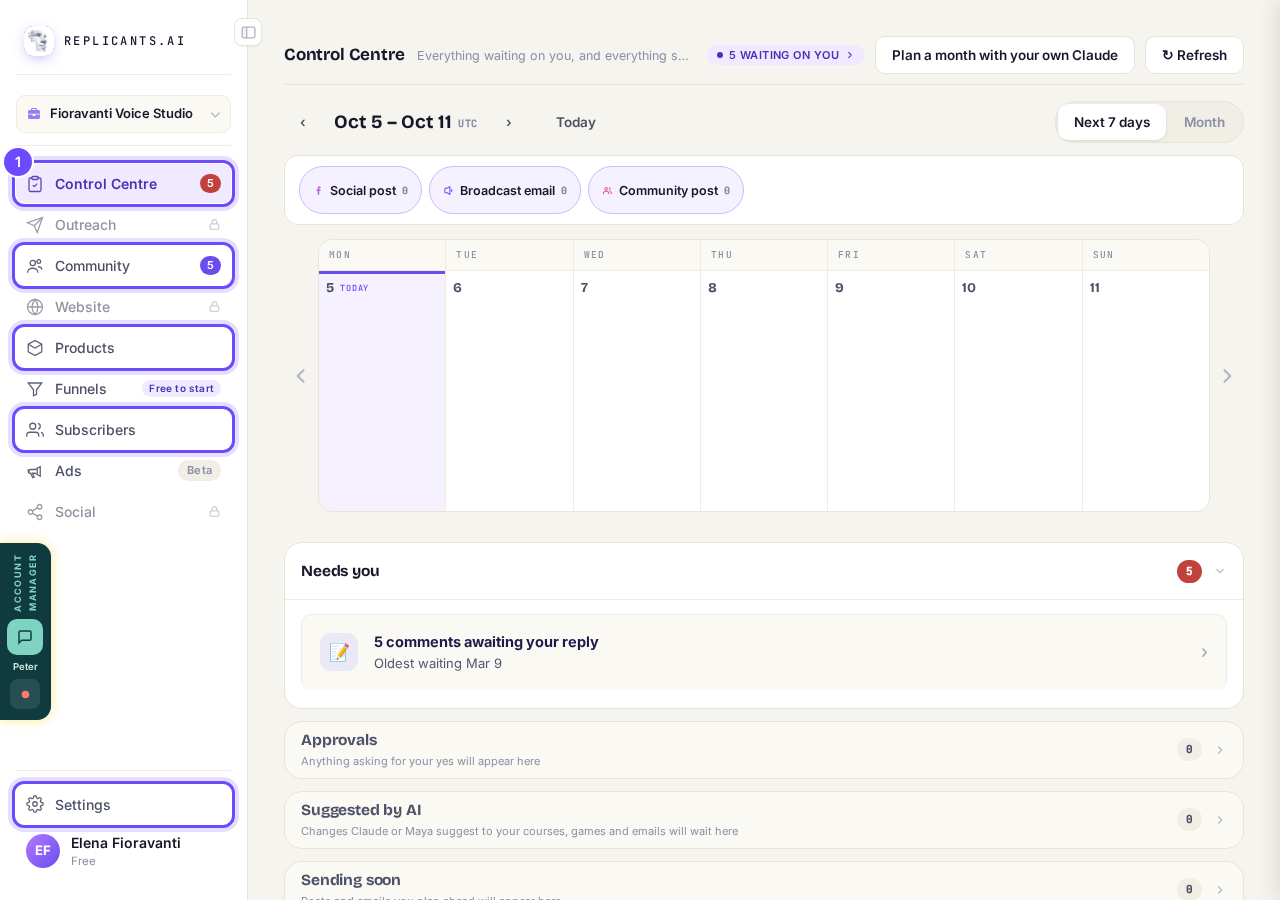
Task: Click the 'Oct 5 – Oct 11' date range
Action: (x=393, y=122)
